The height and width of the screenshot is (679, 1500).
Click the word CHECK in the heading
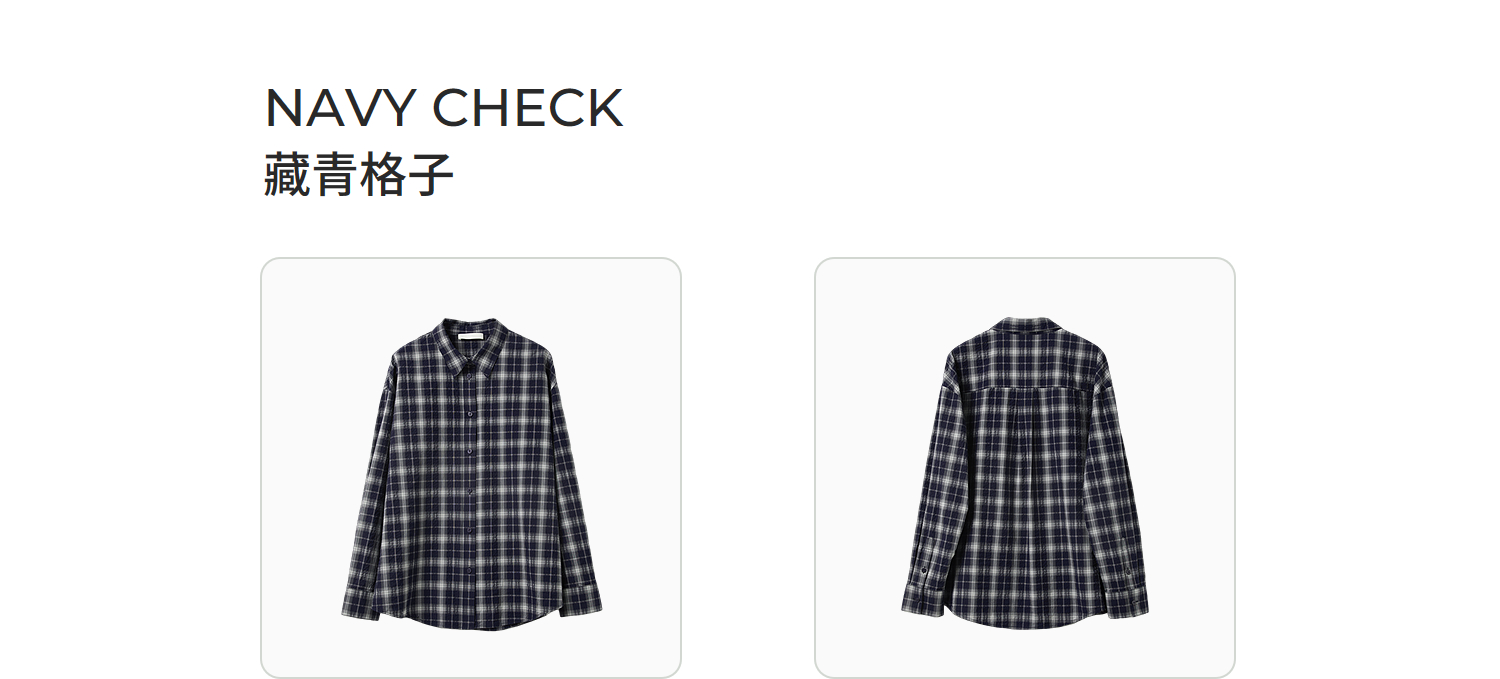pyautogui.click(x=528, y=108)
